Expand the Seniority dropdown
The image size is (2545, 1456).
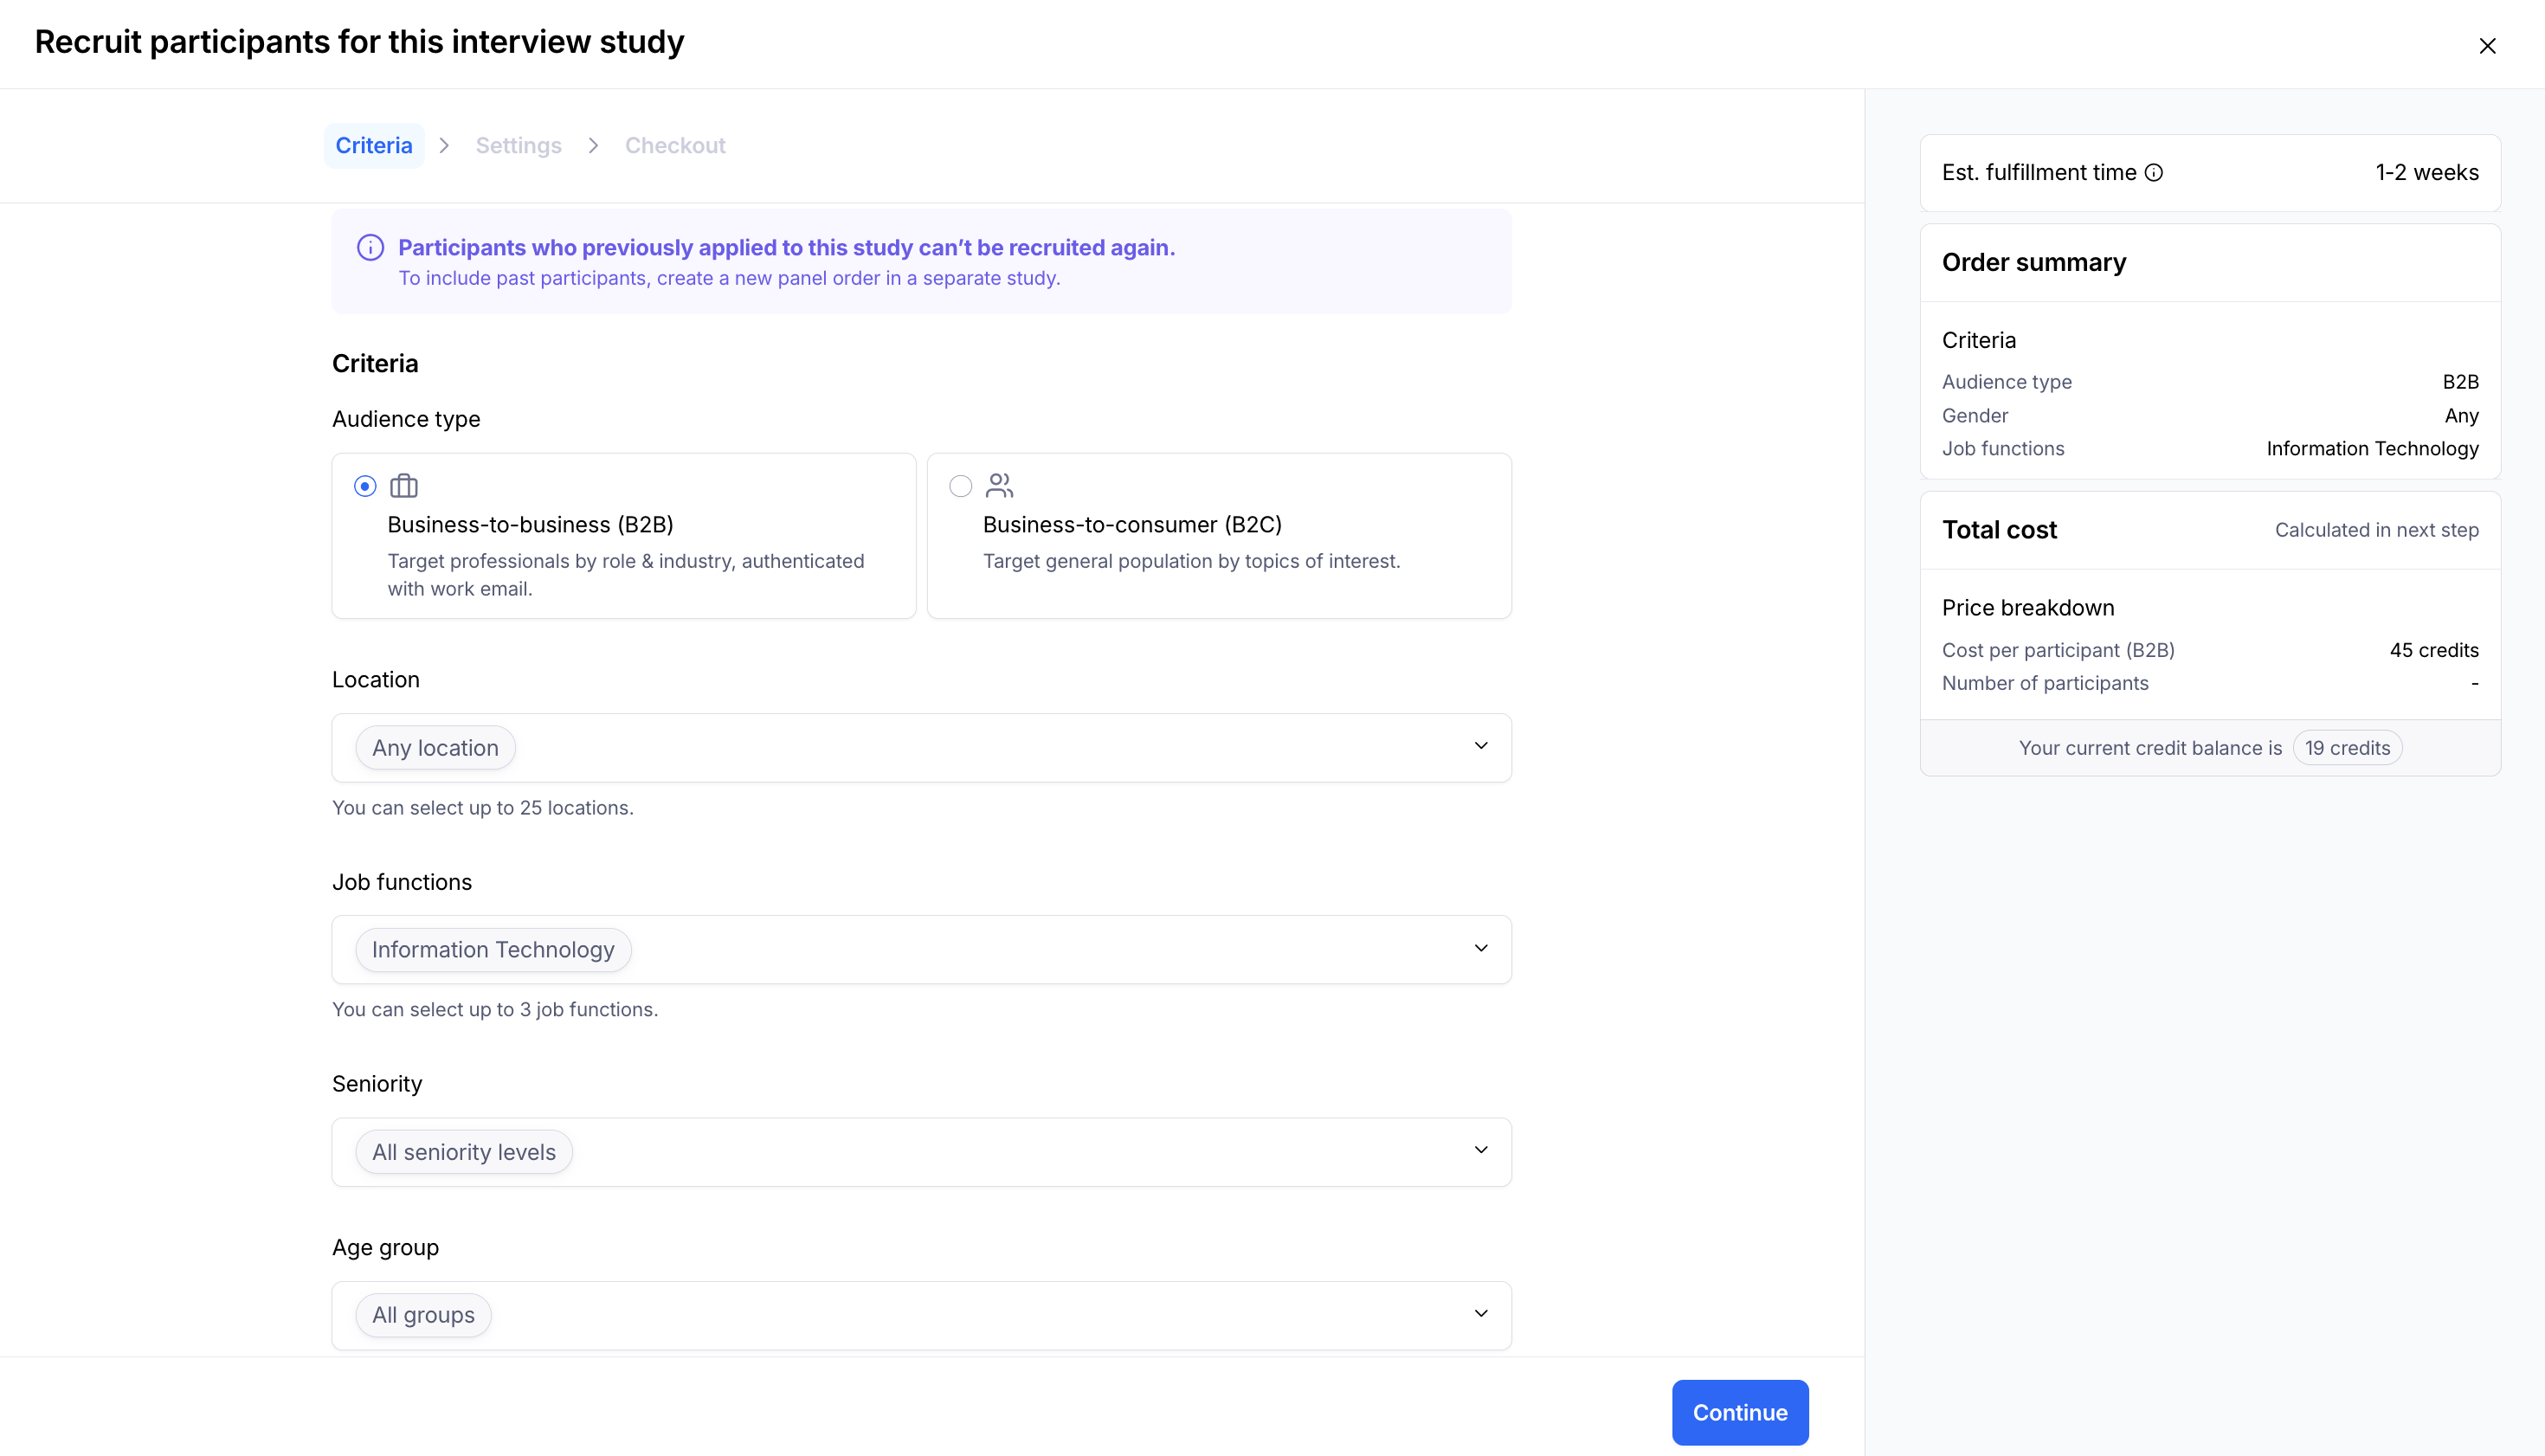point(1480,1150)
